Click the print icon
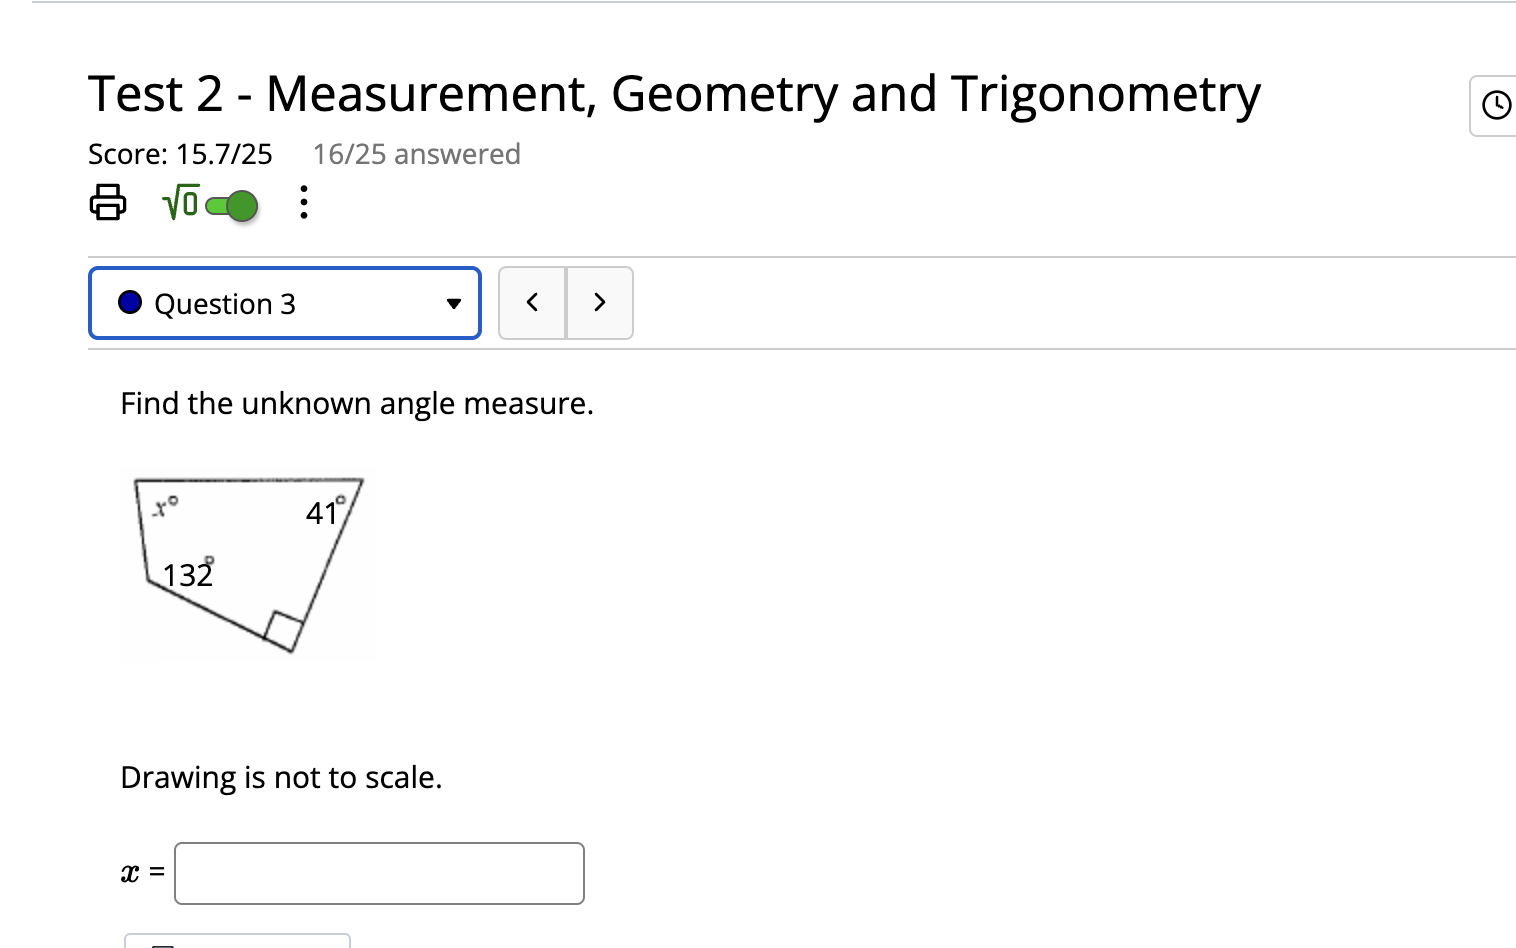Image resolution: width=1516 pixels, height=948 pixels. pyautogui.click(x=108, y=202)
